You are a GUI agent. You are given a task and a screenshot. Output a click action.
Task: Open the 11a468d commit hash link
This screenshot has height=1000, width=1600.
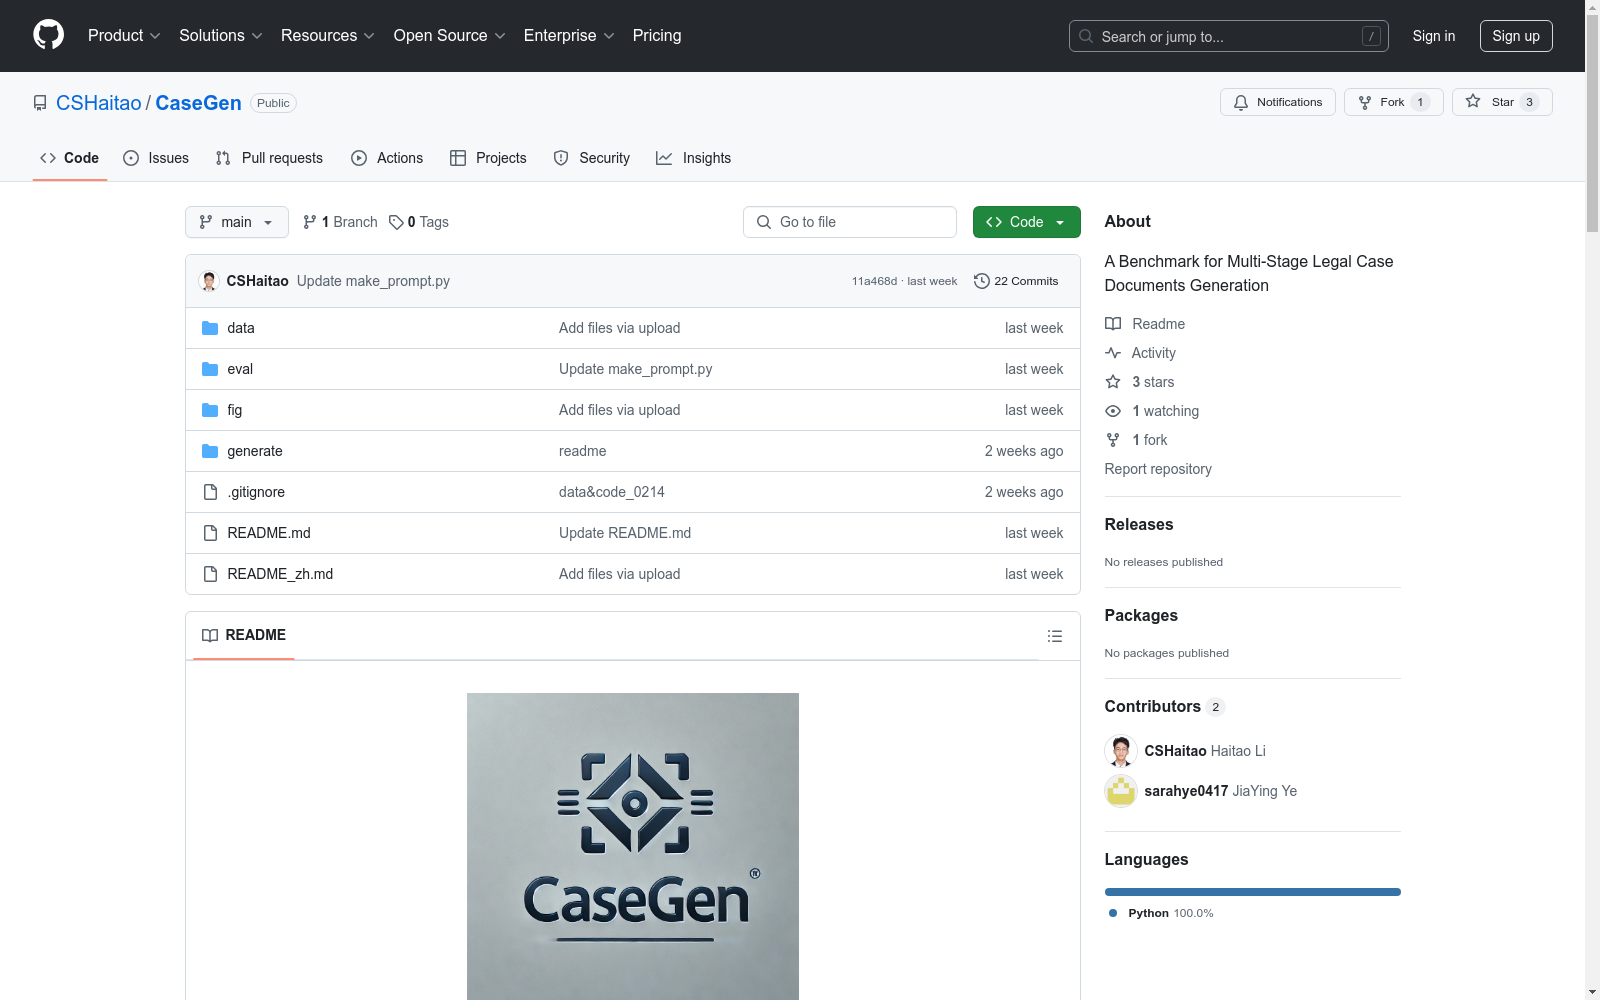(x=874, y=281)
